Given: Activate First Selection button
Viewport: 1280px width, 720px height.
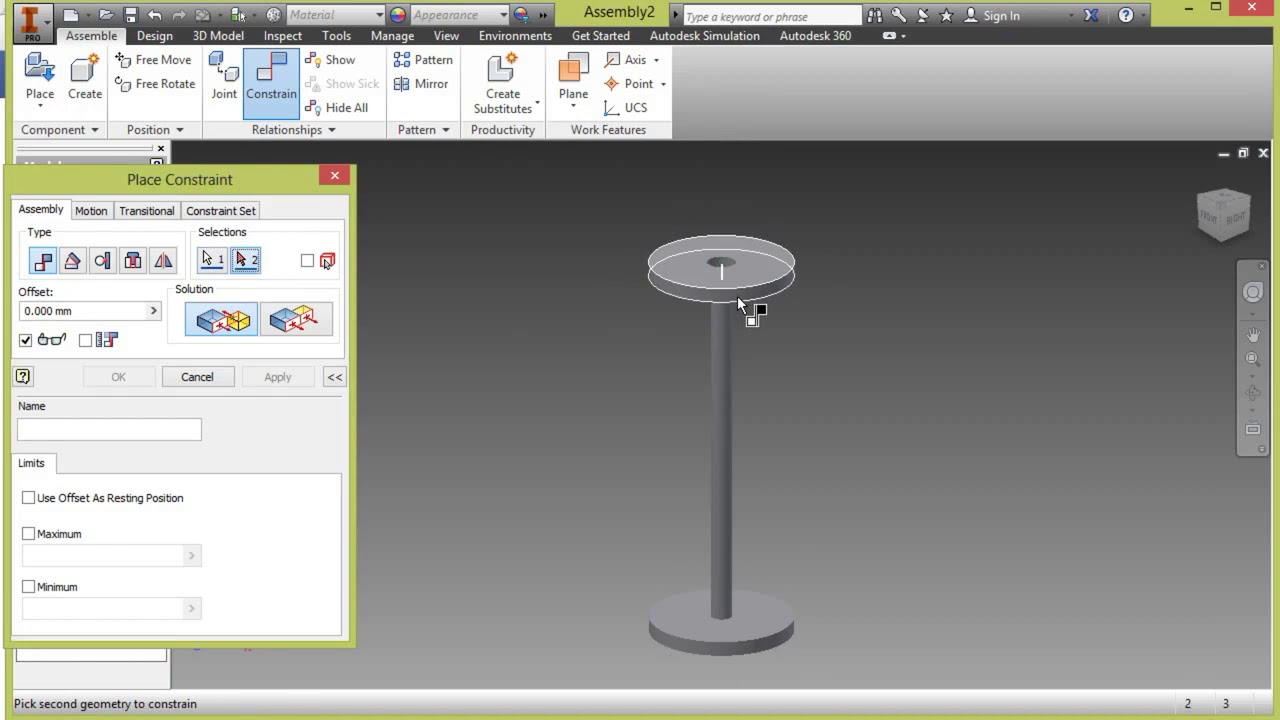Looking at the screenshot, I should pos(212,260).
